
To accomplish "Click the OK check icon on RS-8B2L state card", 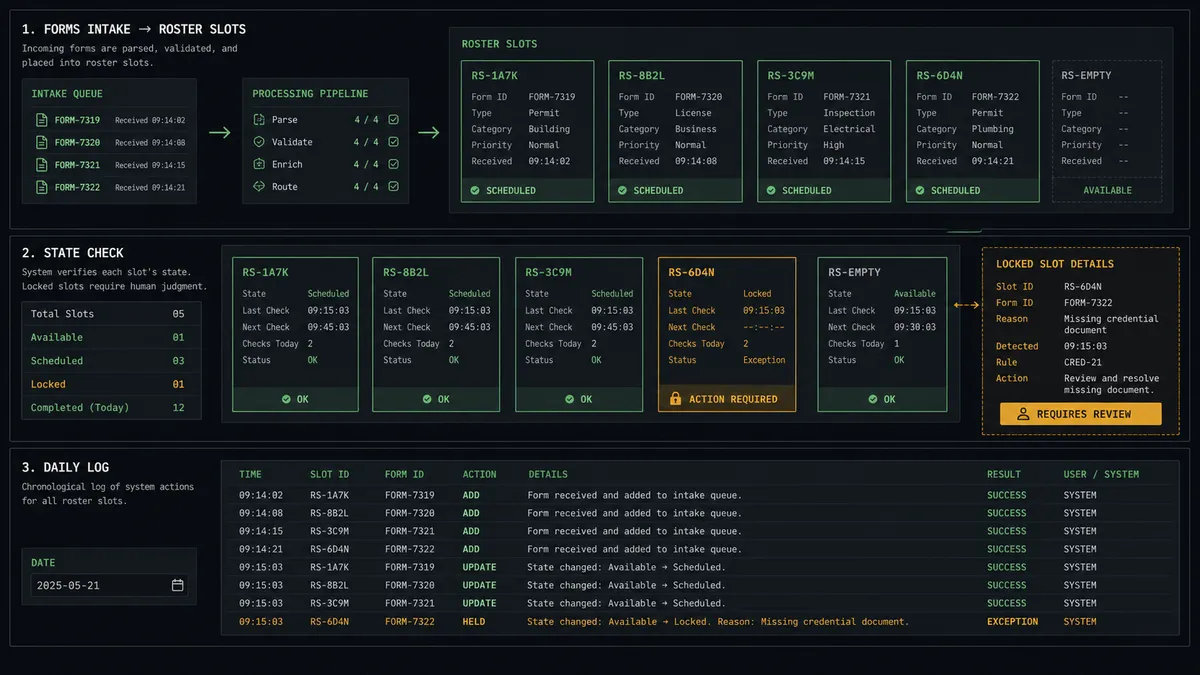I will click(428, 399).
